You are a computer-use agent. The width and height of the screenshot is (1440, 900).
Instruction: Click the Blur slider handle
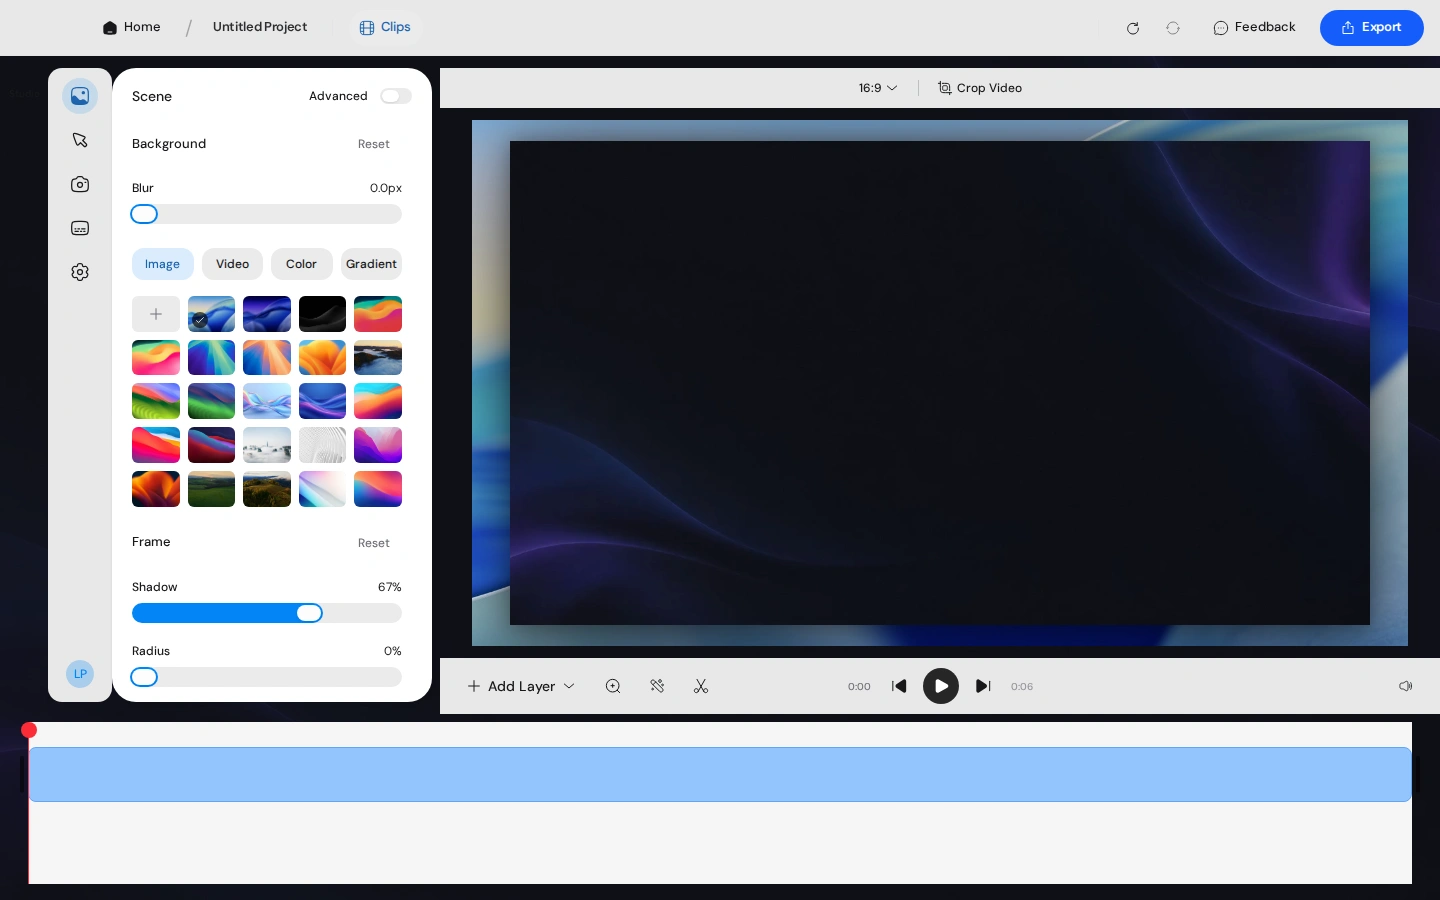coord(144,214)
